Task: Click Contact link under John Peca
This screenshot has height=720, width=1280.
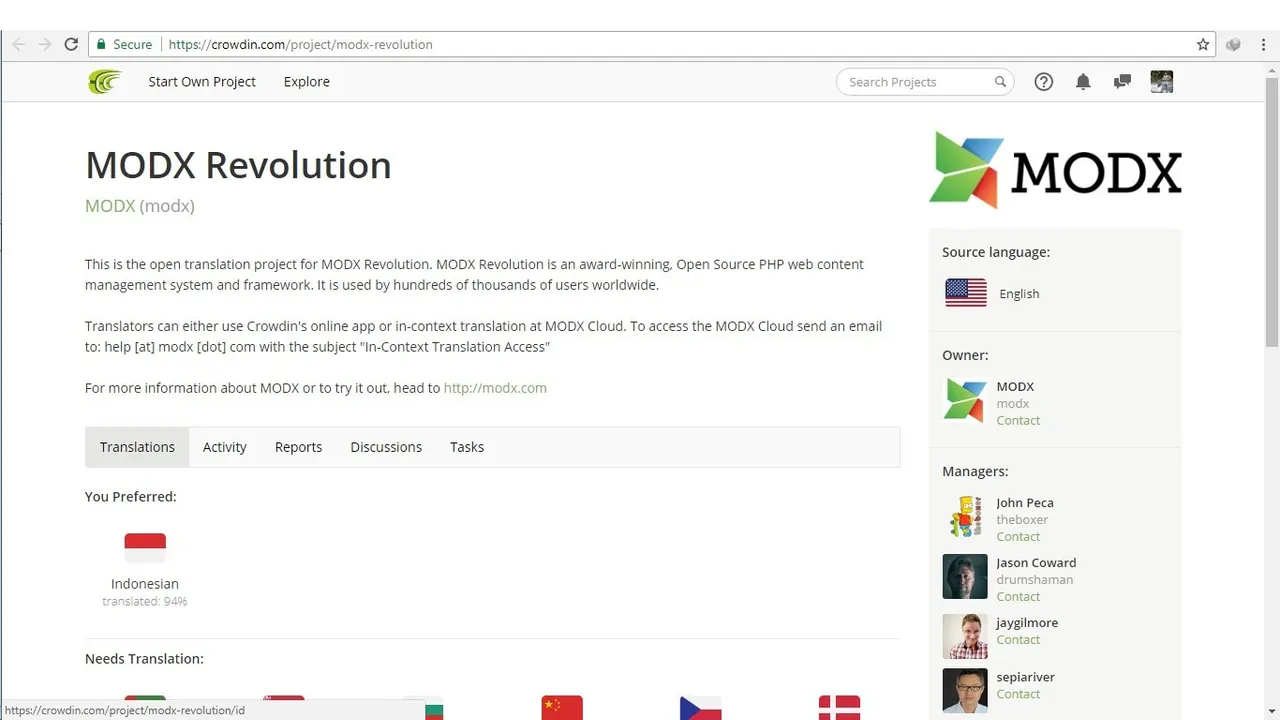Action: pos(1018,537)
